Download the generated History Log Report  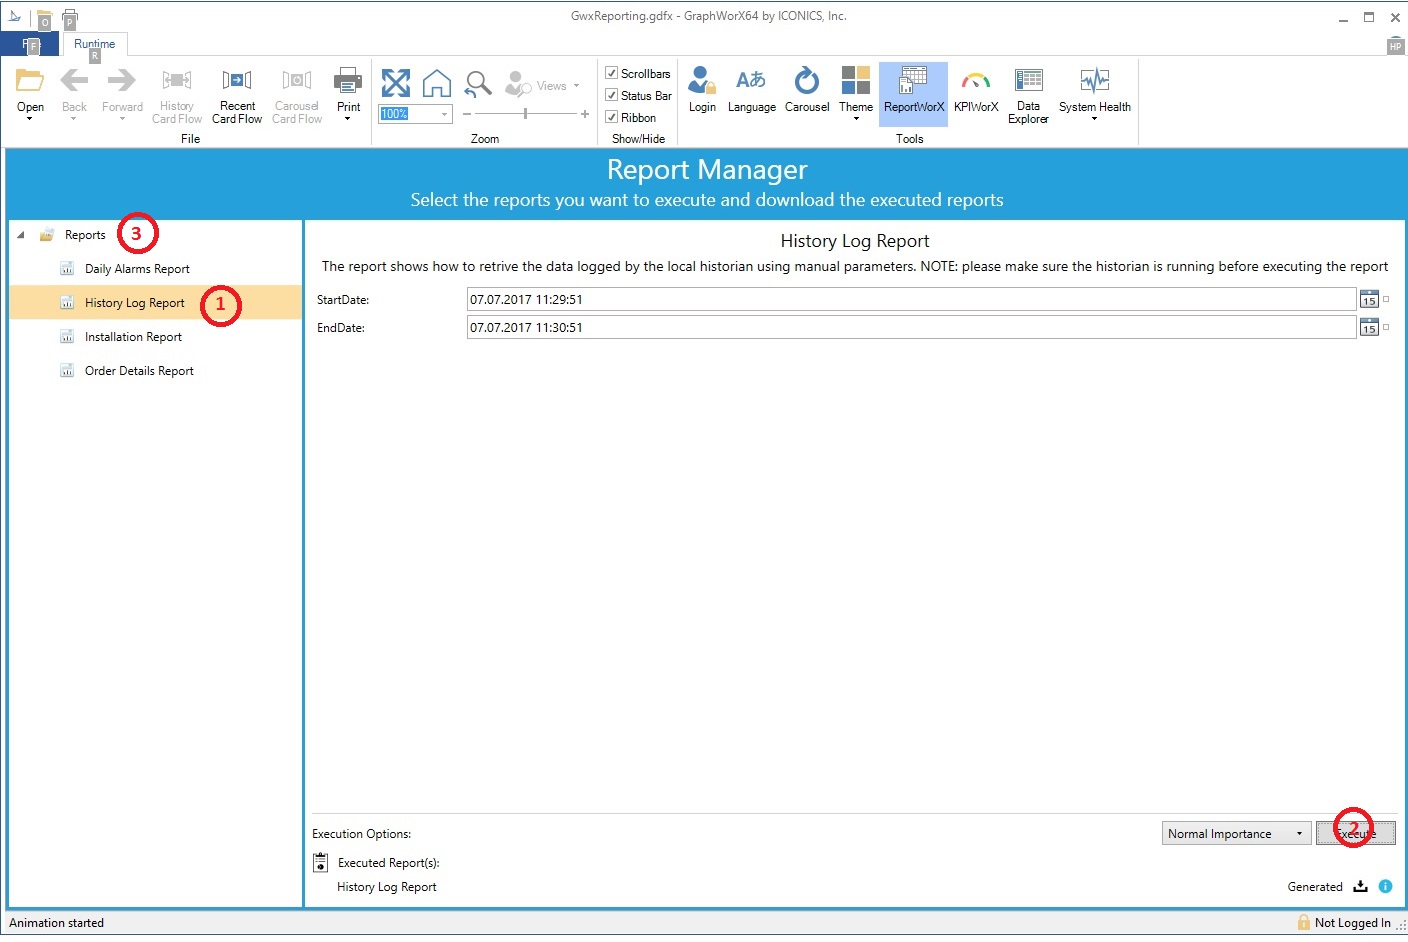[x=1360, y=886]
